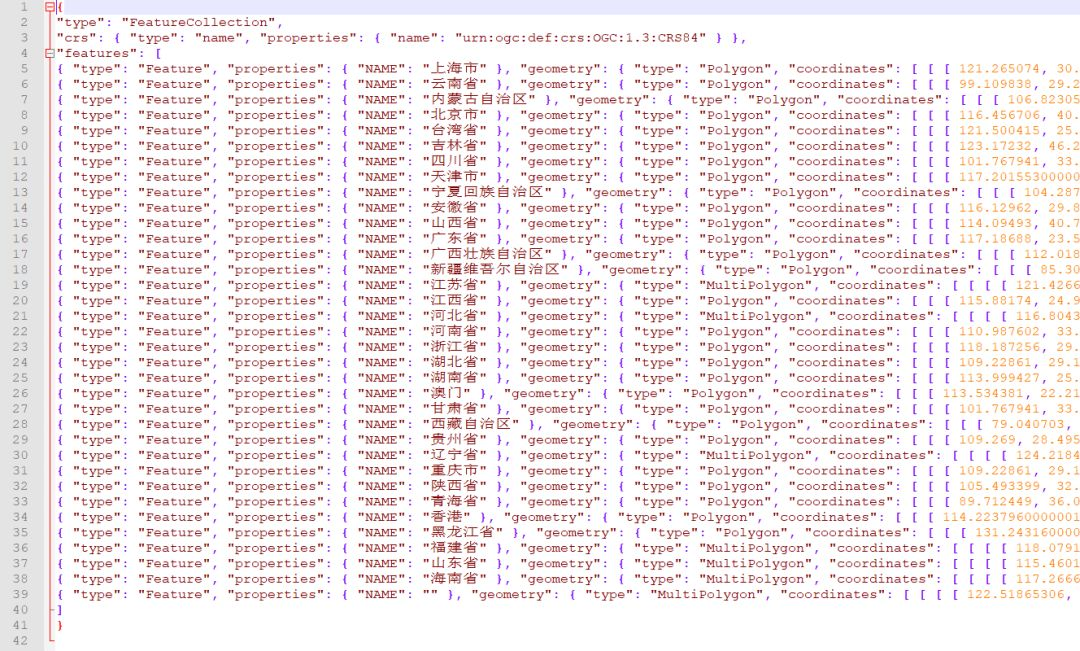Click the name 新疆维吾尔自治区
1080x651 pixels.
(495, 270)
